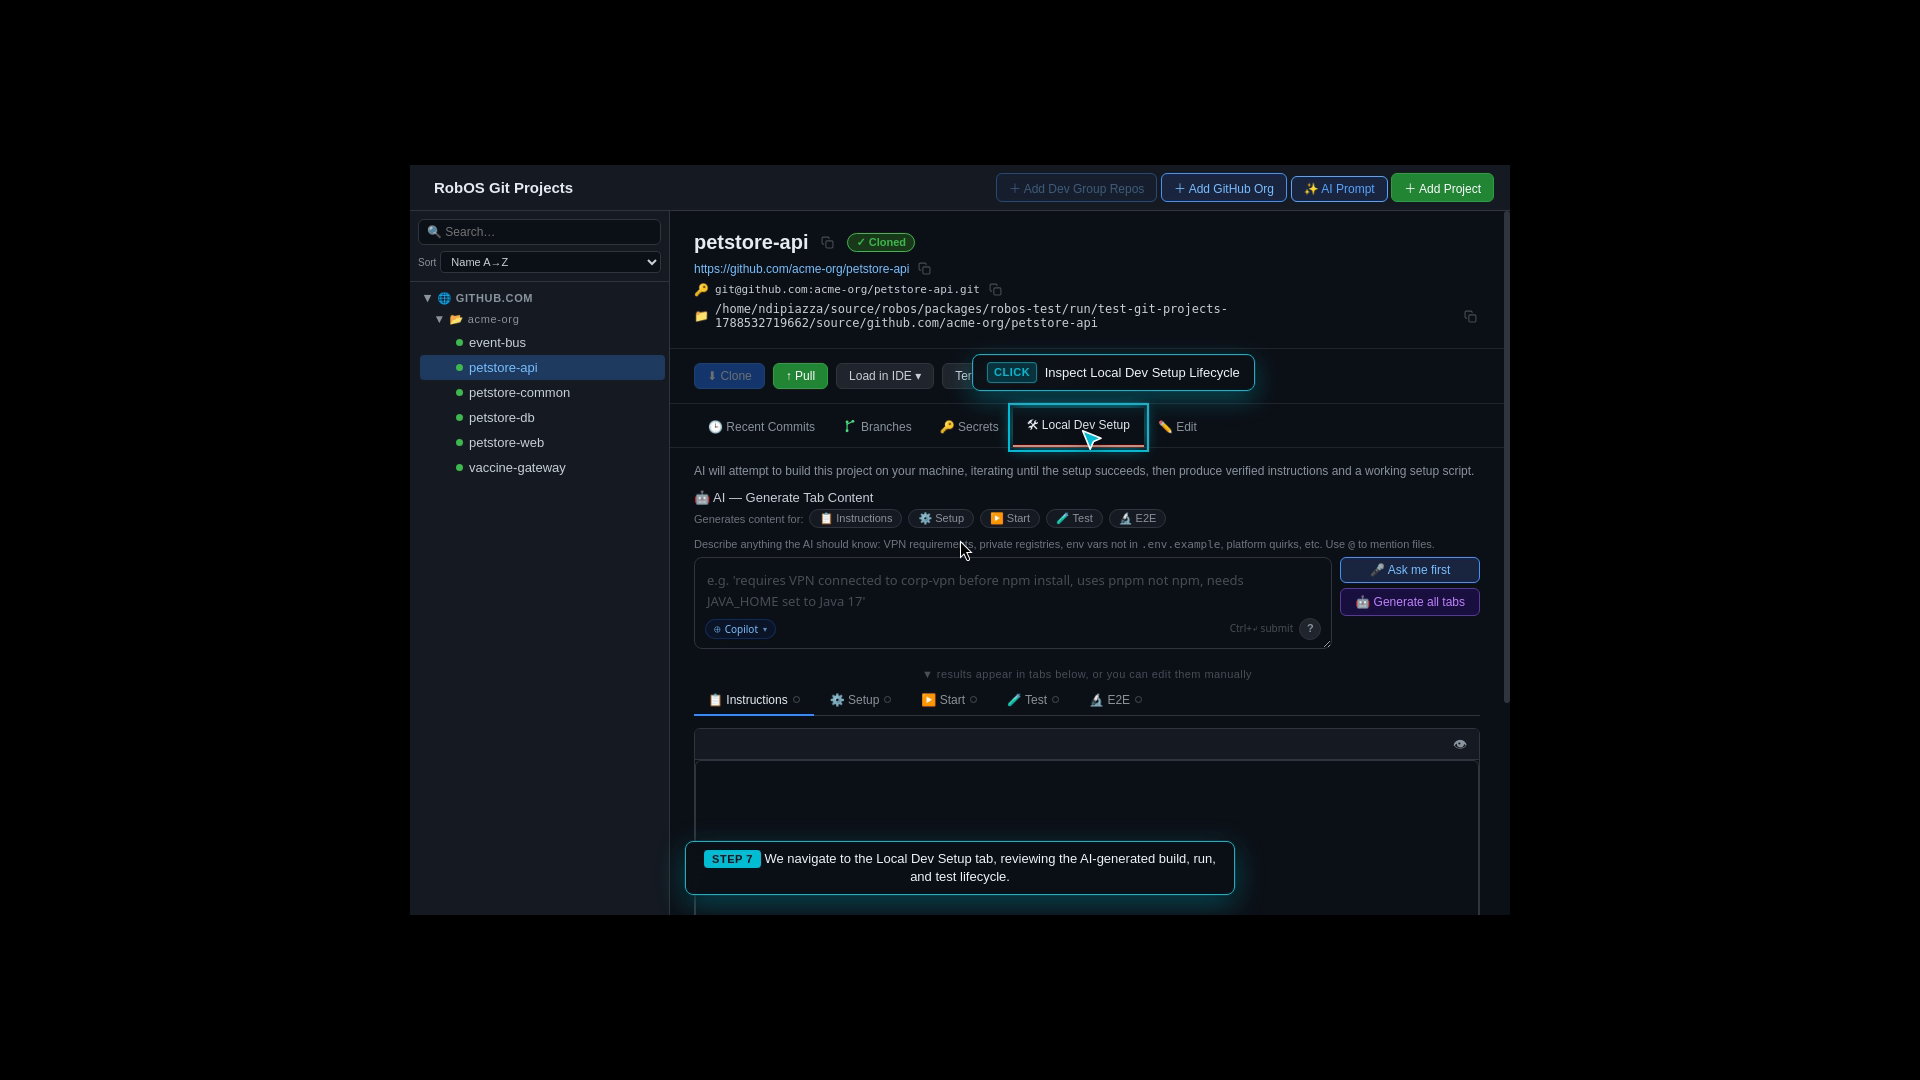This screenshot has width=1920, height=1080.
Task: Switch to Recent Commits tab
Action: point(761,427)
